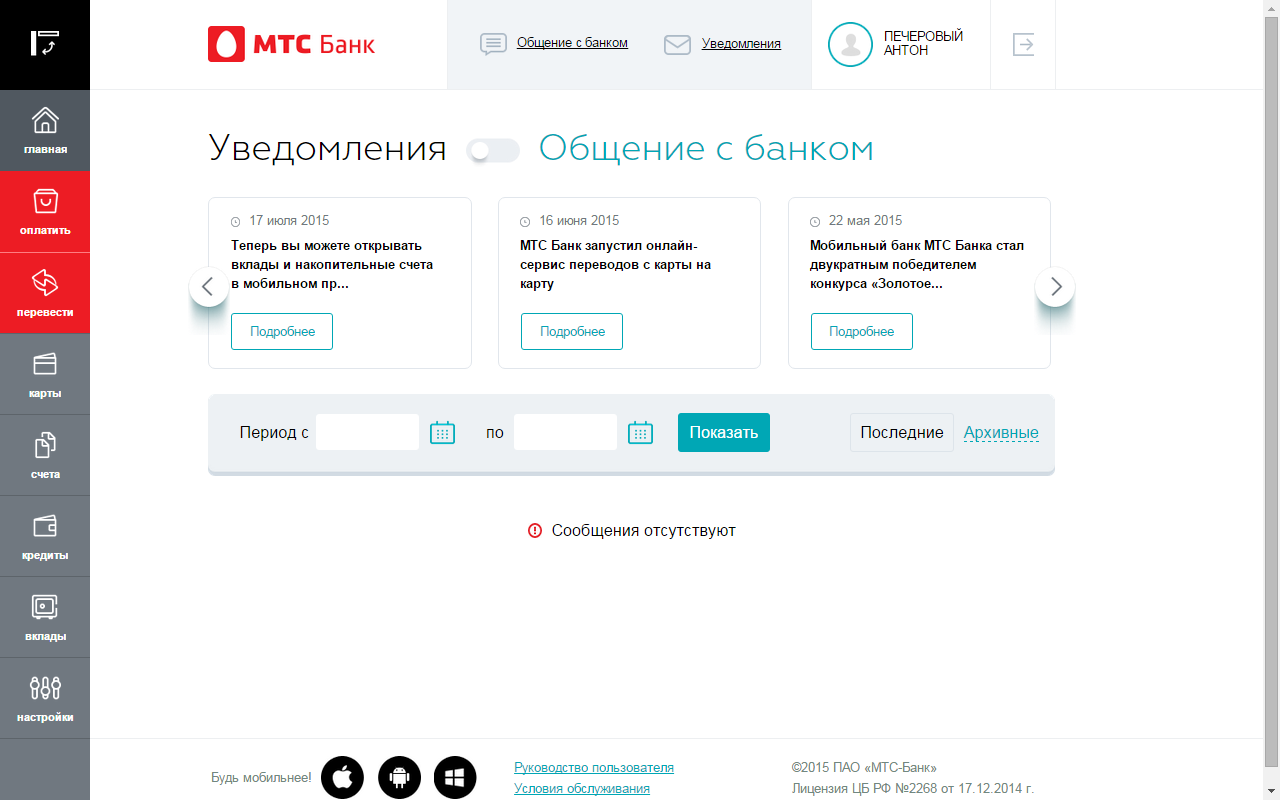Go to 'карты' cards section
1280x800 pixels.
[45, 373]
